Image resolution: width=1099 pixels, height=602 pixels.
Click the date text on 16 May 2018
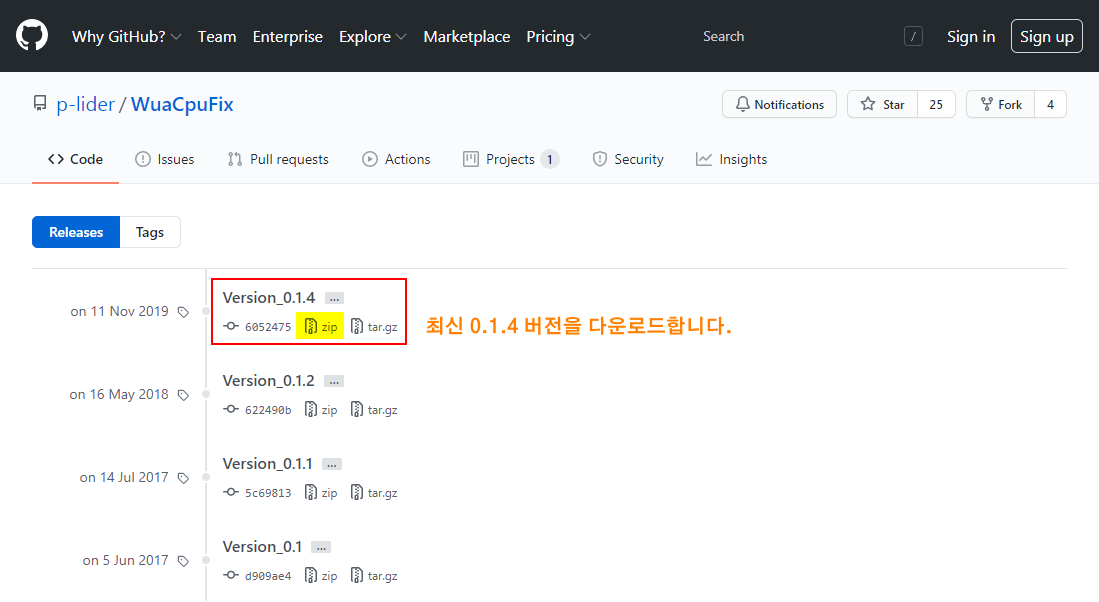[x=119, y=395]
